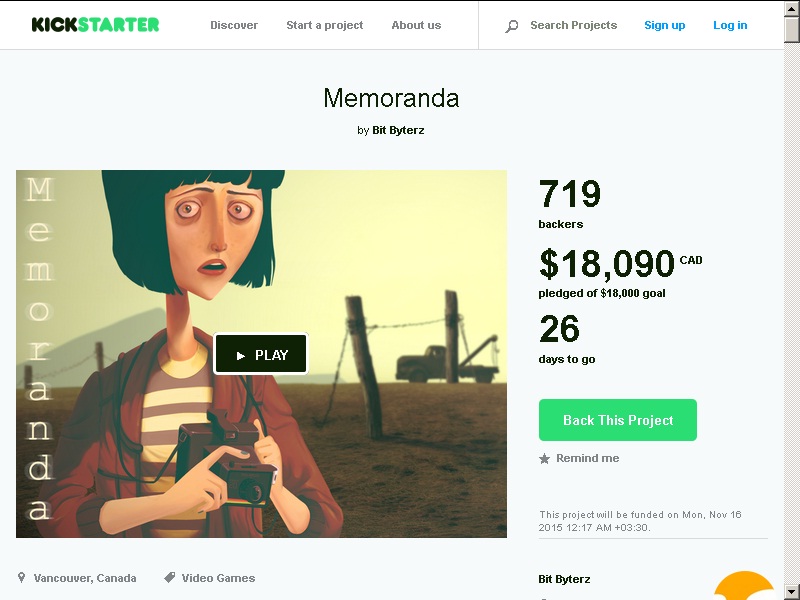
Task: Go to About us
Action: tap(416, 25)
